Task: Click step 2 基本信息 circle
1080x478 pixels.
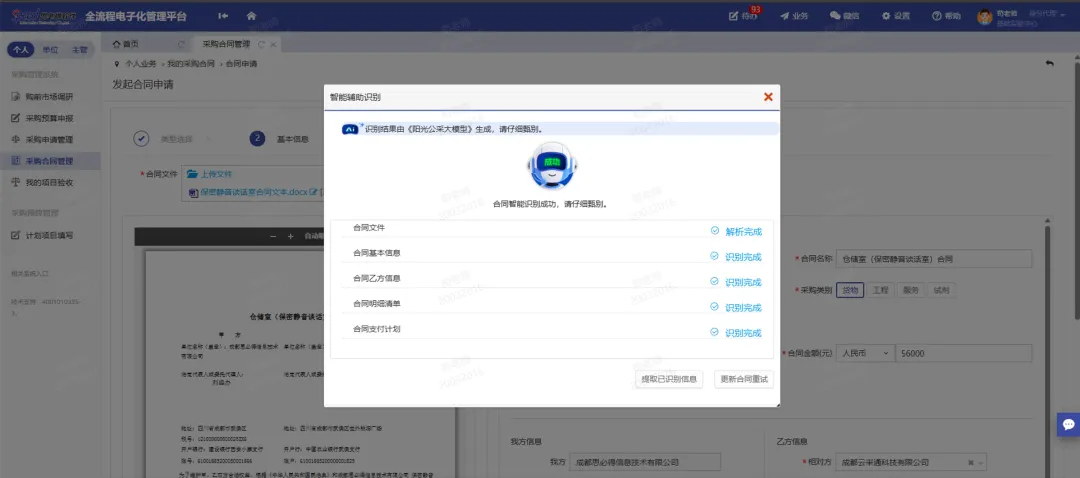Action: click(258, 138)
